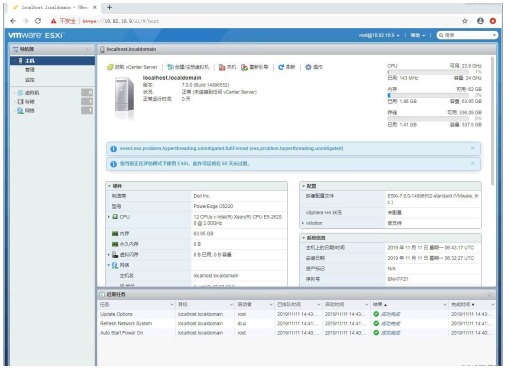The height and width of the screenshot is (369, 510).
Task: Click the Navigator panel icon
Action: [x=15, y=49]
